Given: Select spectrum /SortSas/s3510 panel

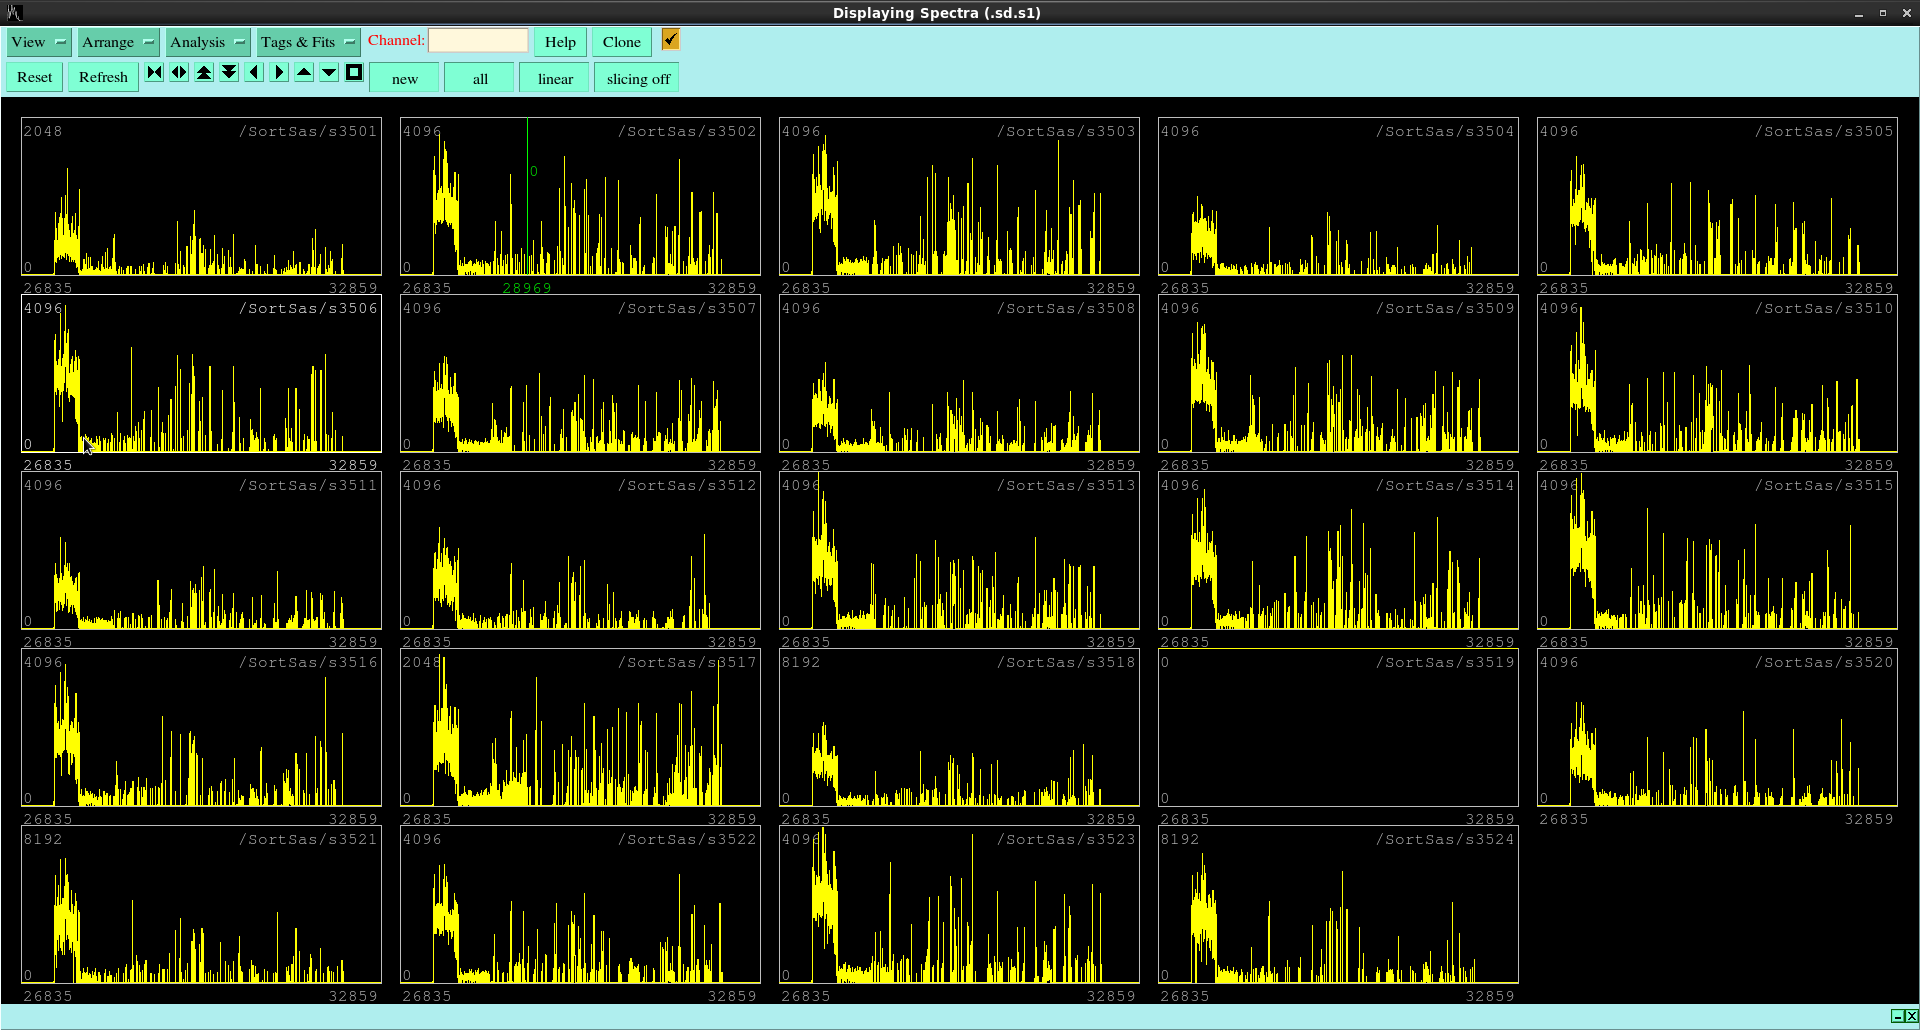Looking at the screenshot, I should (x=1717, y=374).
